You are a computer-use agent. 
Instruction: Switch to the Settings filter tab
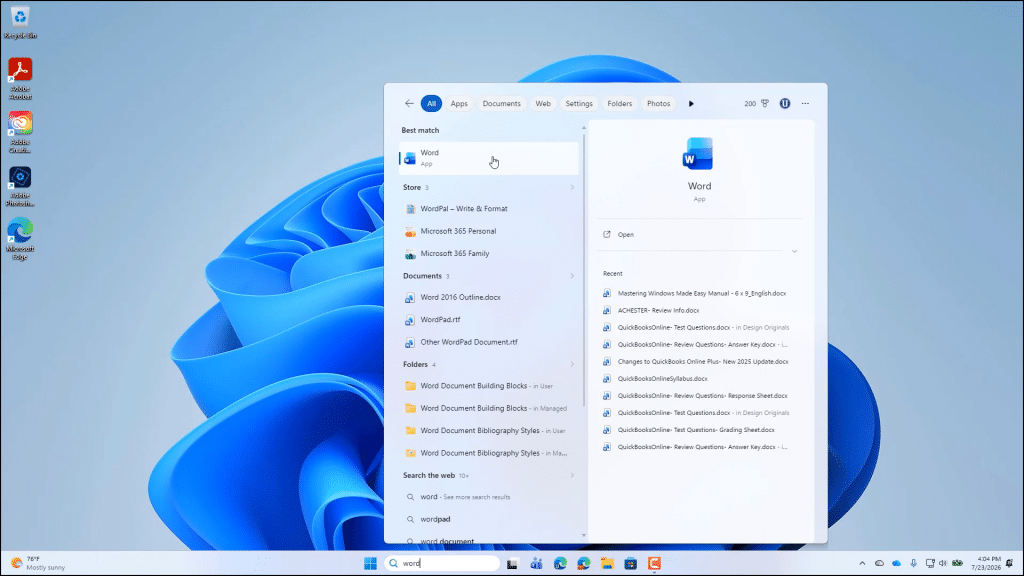579,103
